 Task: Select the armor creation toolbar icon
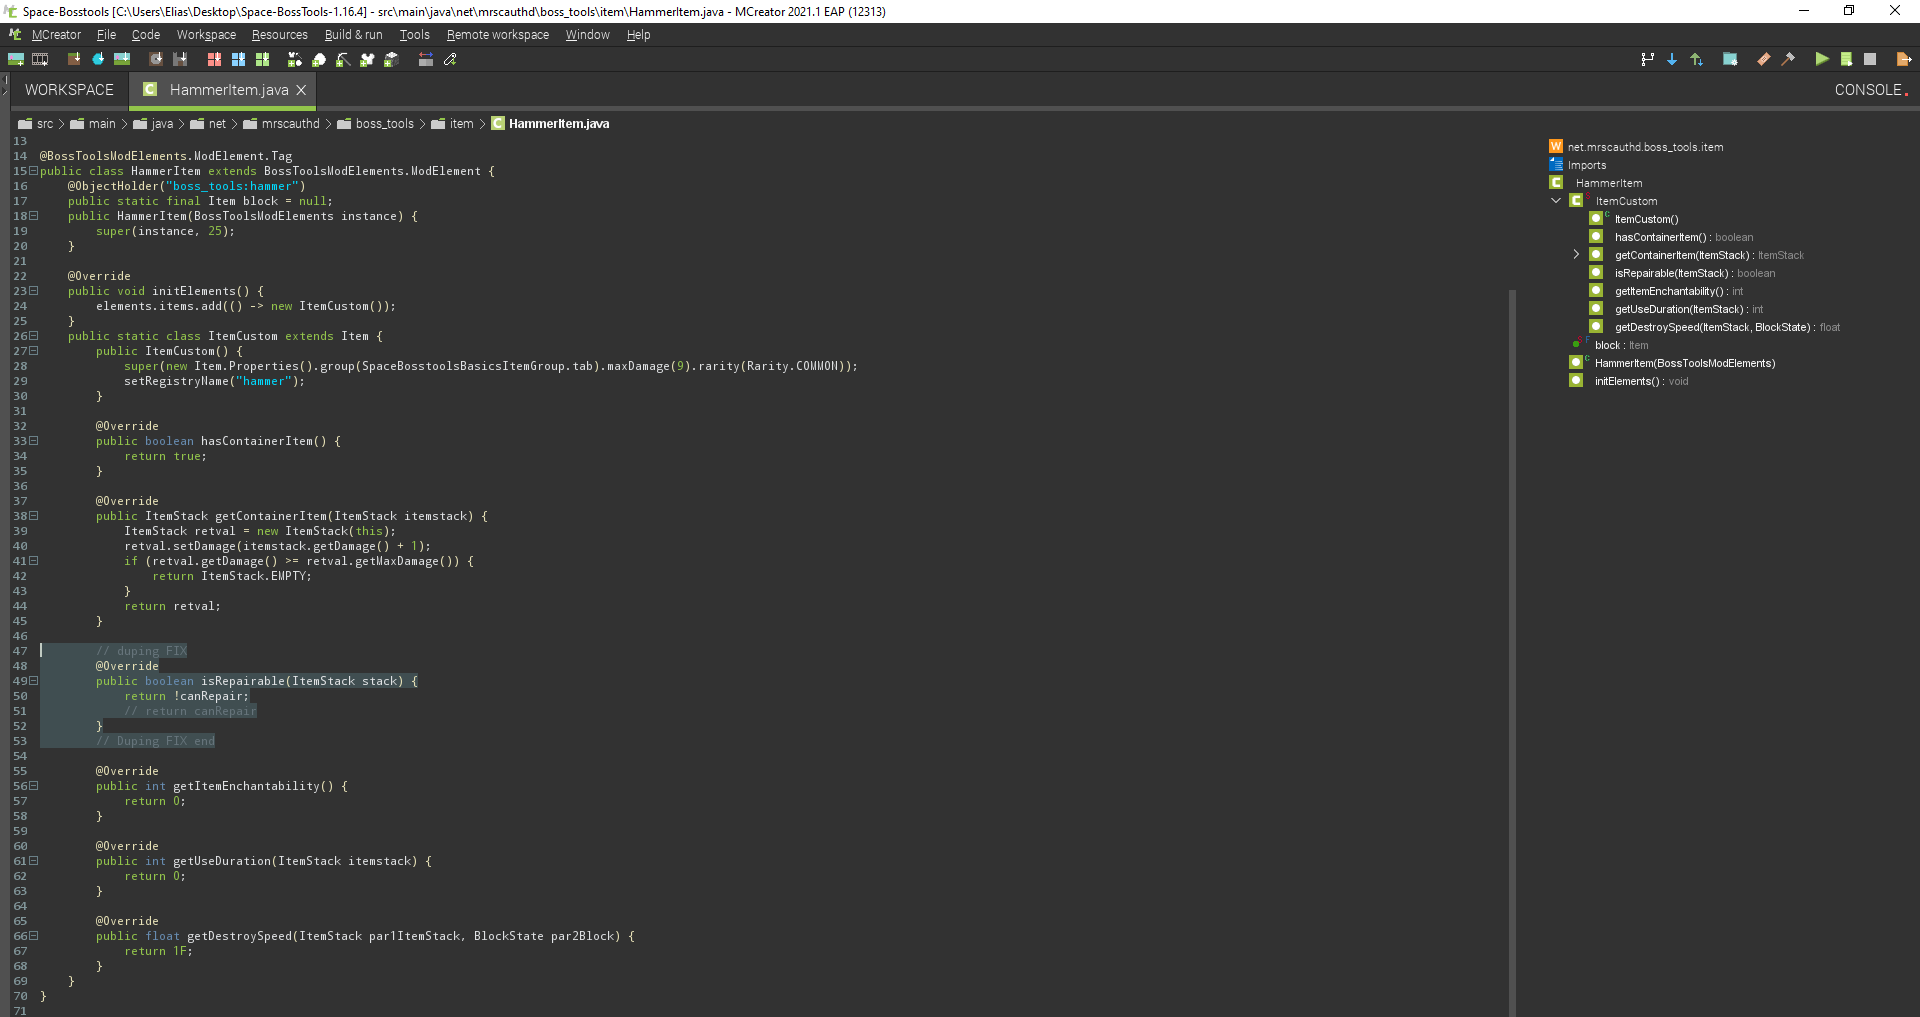(x=367, y=59)
